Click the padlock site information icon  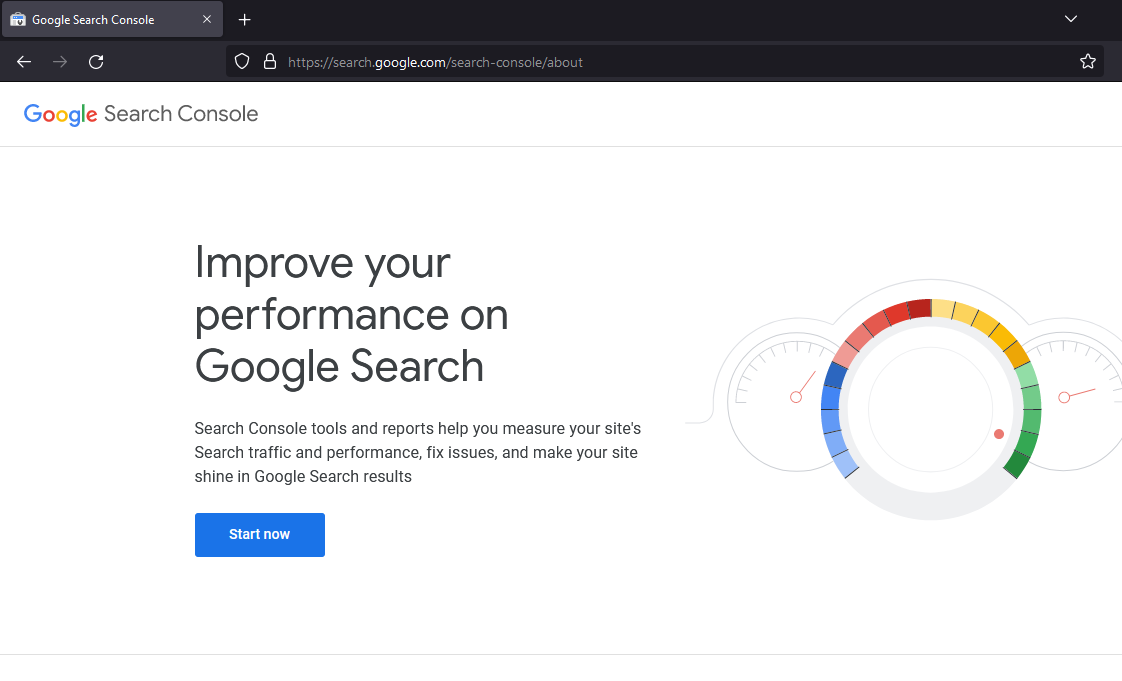click(x=269, y=62)
